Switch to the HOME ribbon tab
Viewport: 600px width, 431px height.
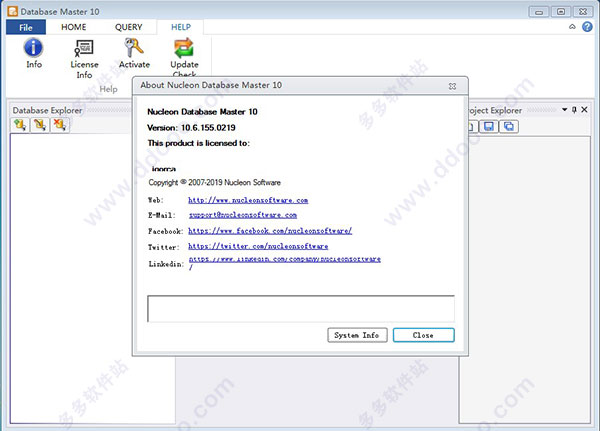pos(74,27)
